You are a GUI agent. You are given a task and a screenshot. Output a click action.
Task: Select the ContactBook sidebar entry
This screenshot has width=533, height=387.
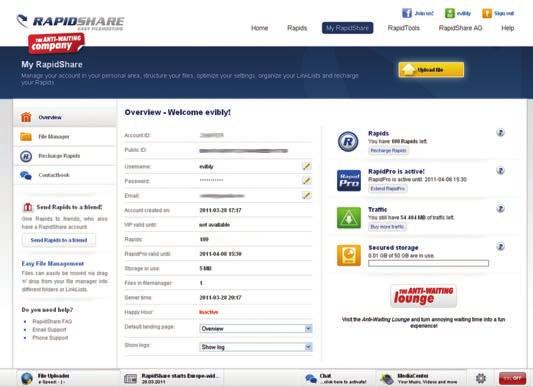pyautogui.click(x=65, y=175)
